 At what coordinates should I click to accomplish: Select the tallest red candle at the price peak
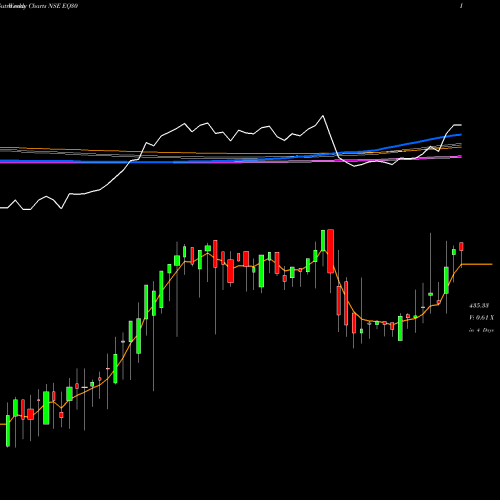pos(330,251)
